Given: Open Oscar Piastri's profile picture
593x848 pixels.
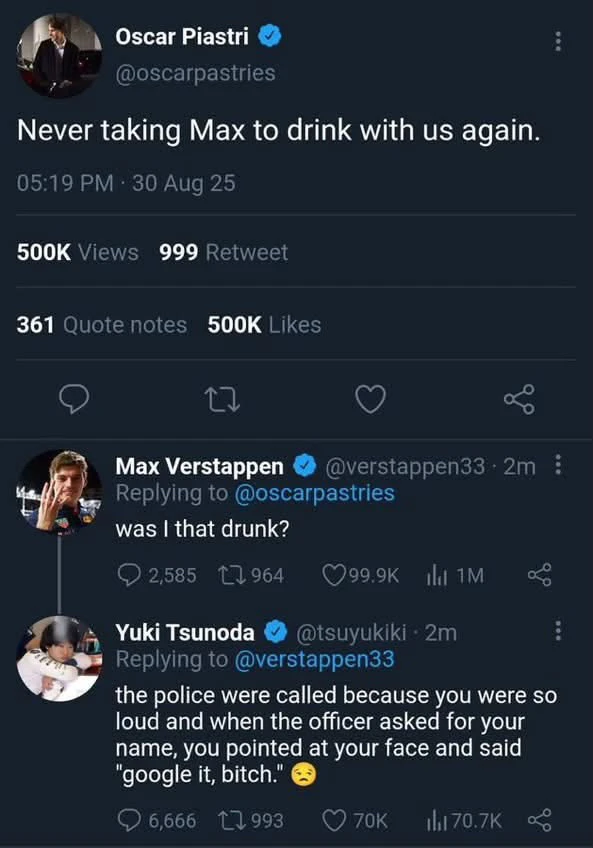Looking at the screenshot, I should [60, 56].
